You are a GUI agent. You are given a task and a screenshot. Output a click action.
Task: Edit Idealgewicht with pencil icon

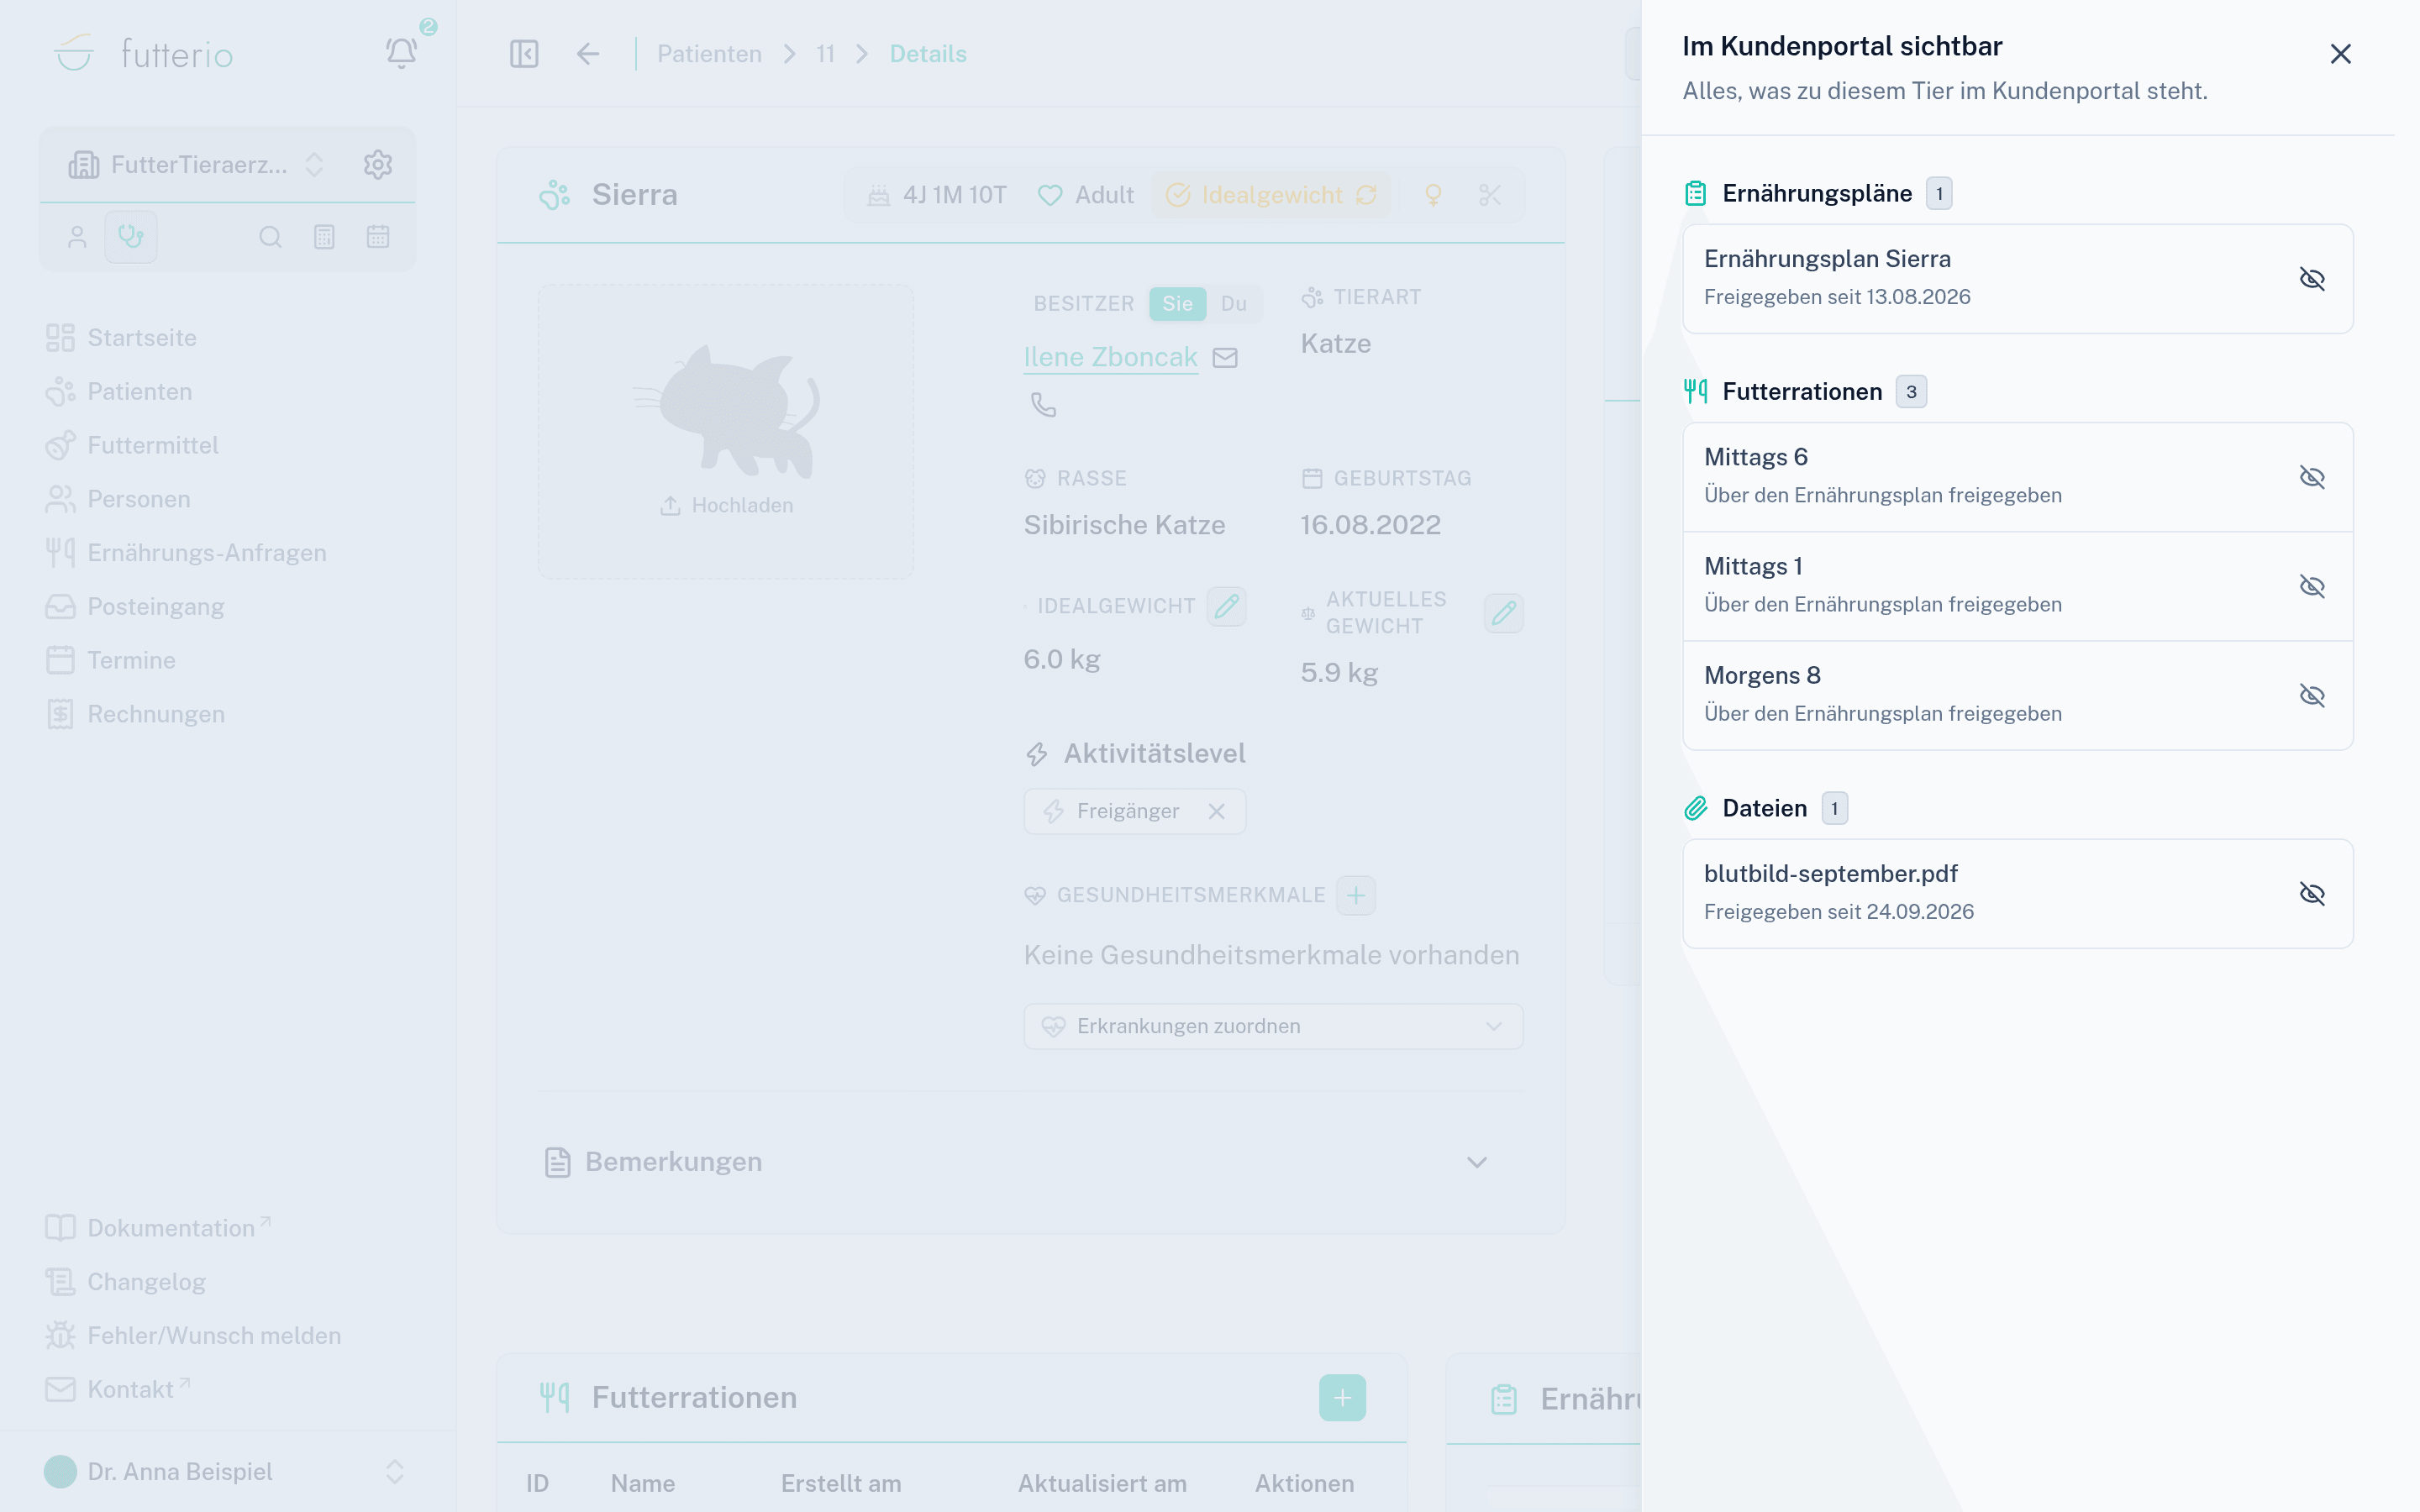point(1226,606)
